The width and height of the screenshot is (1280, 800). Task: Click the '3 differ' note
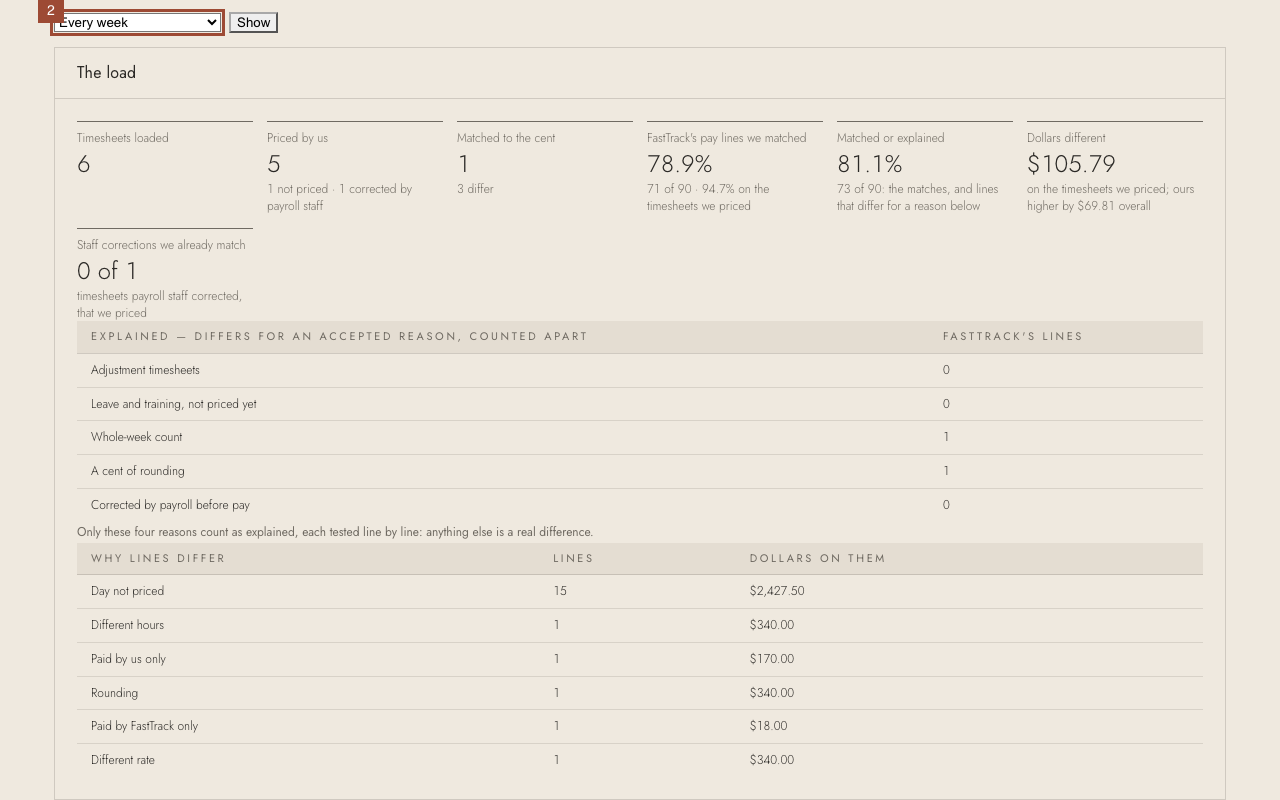point(475,189)
